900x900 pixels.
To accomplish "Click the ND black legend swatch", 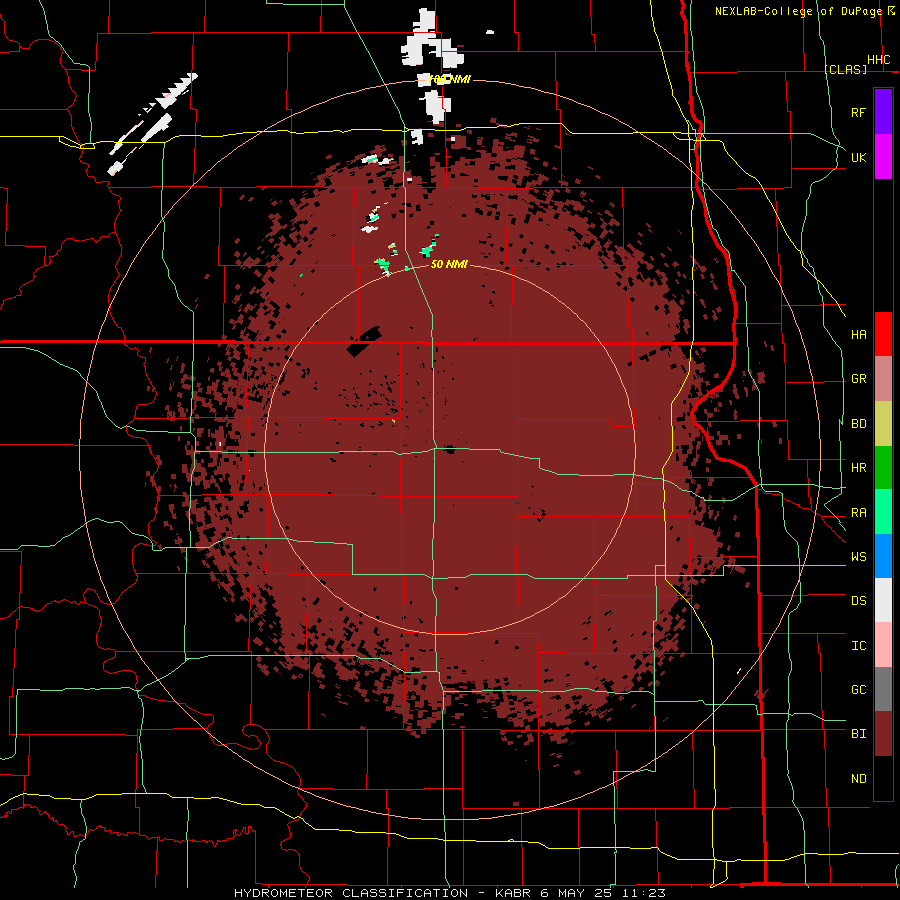I will (883, 778).
